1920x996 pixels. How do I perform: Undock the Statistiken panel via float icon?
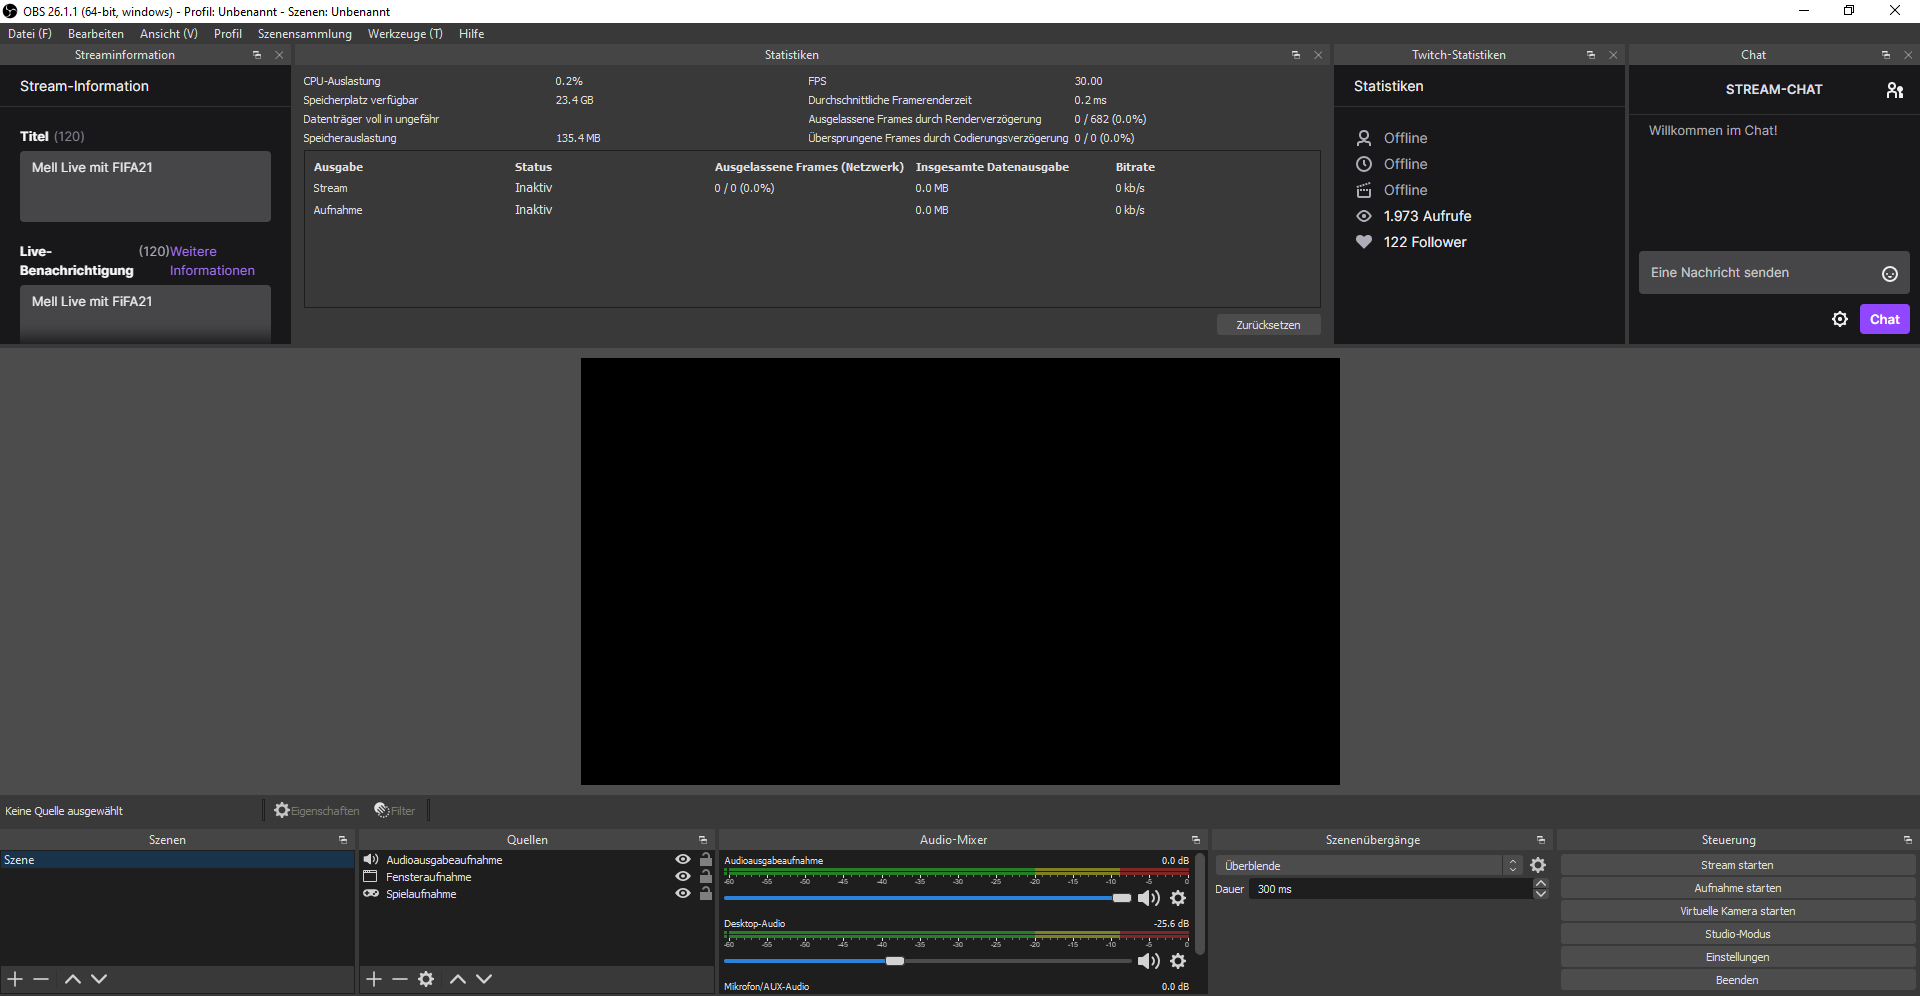1296,55
